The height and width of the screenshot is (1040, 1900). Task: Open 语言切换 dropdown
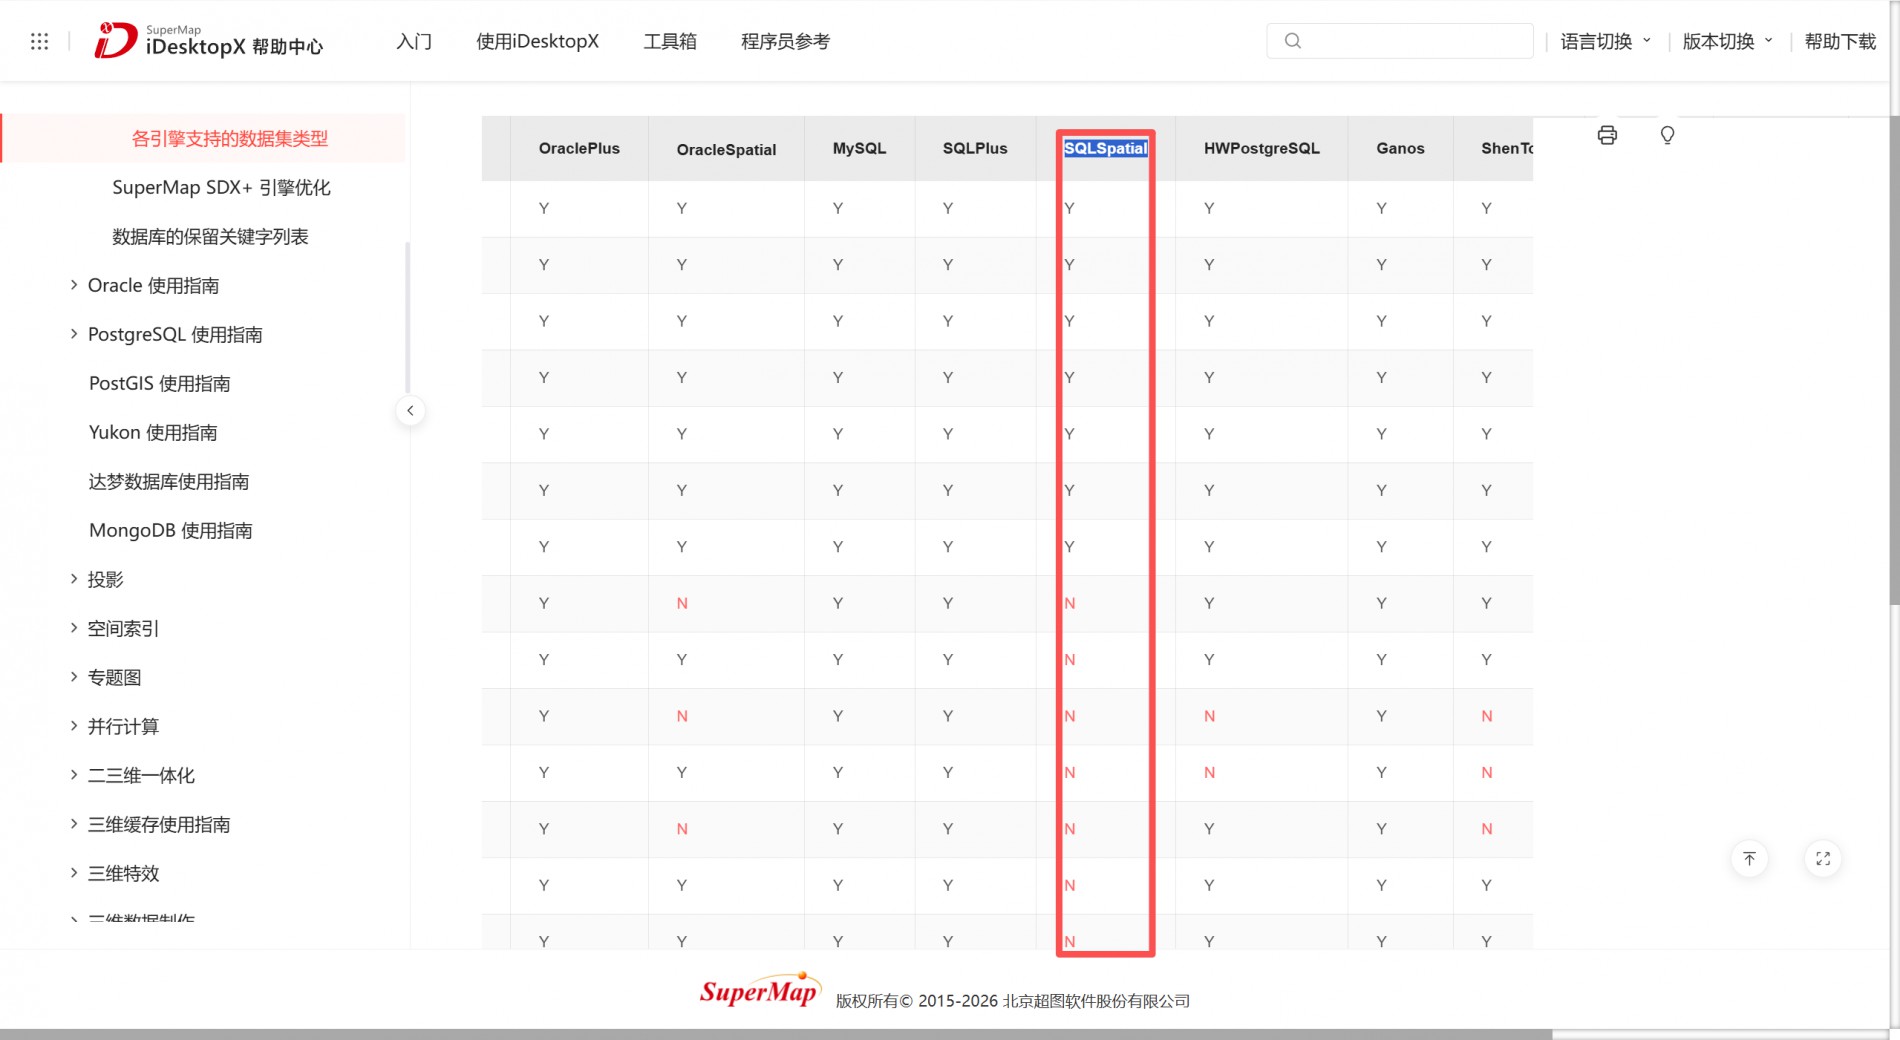1605,41
